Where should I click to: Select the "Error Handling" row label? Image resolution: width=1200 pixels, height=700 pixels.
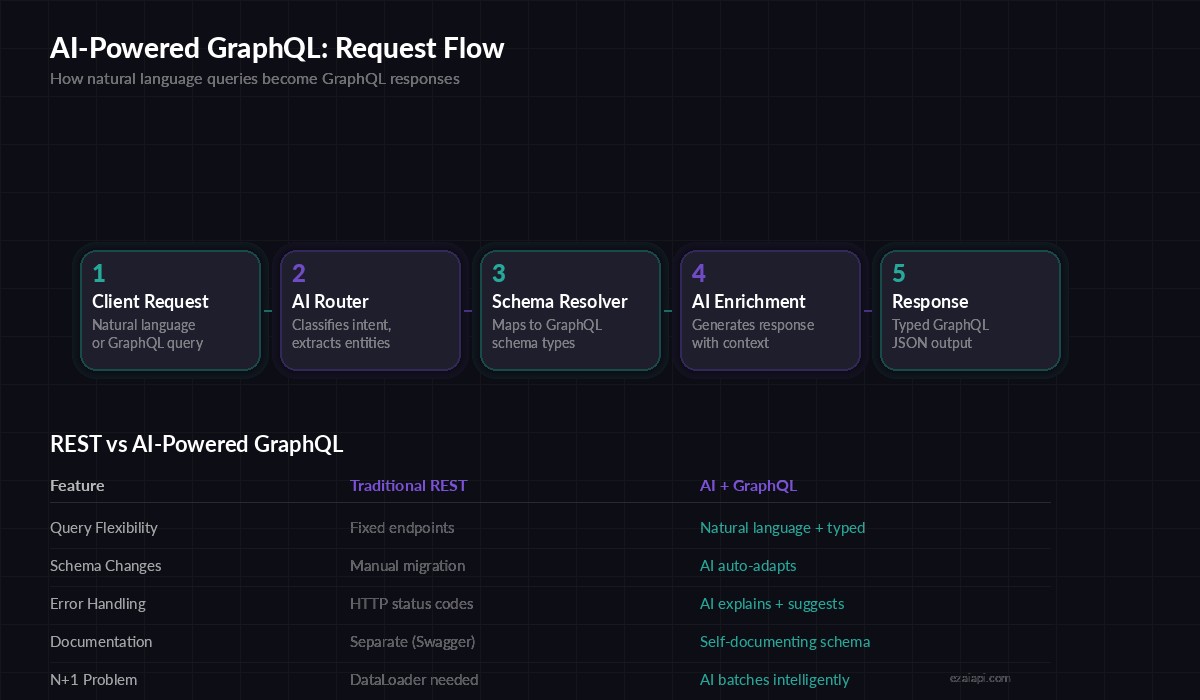click(98, 603)
